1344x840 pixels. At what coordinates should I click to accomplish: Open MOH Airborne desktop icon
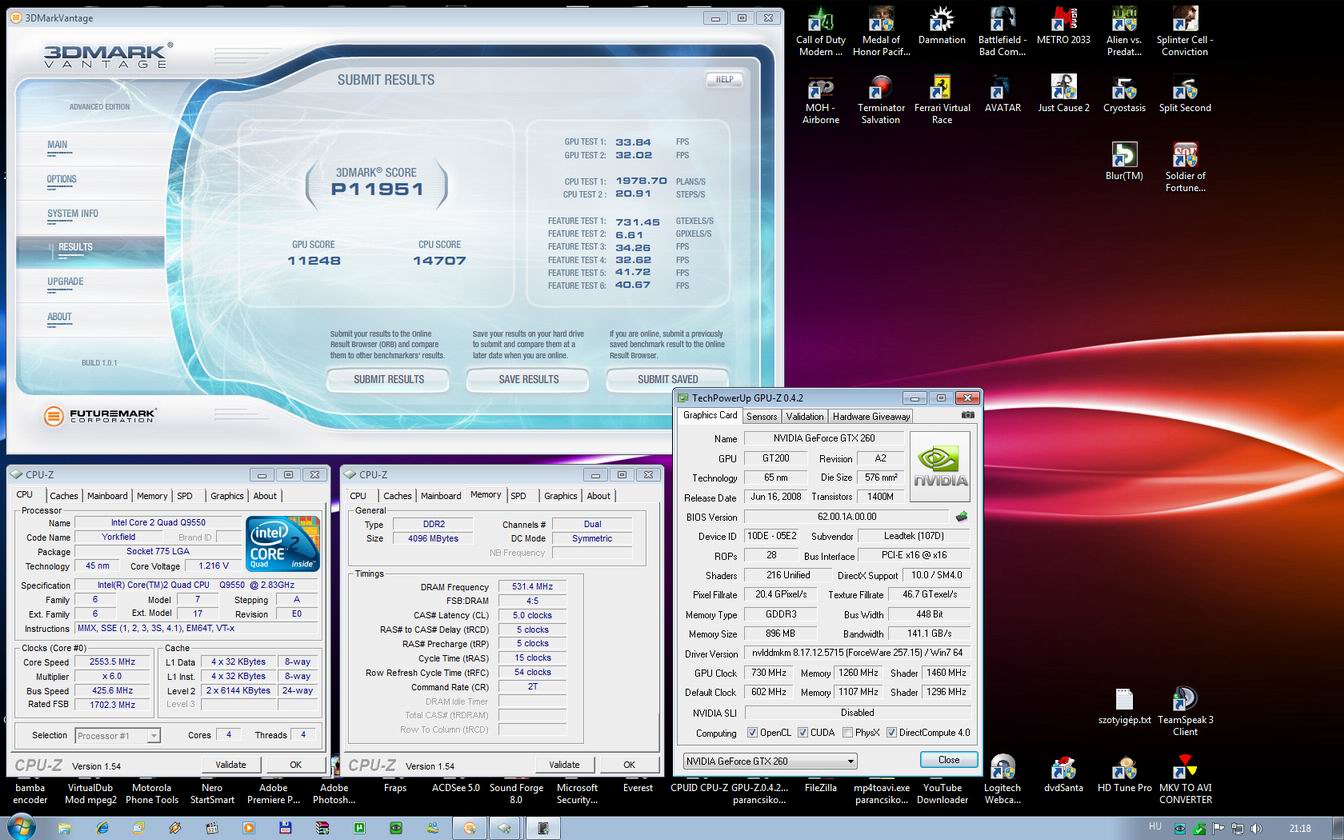(820, 99)
